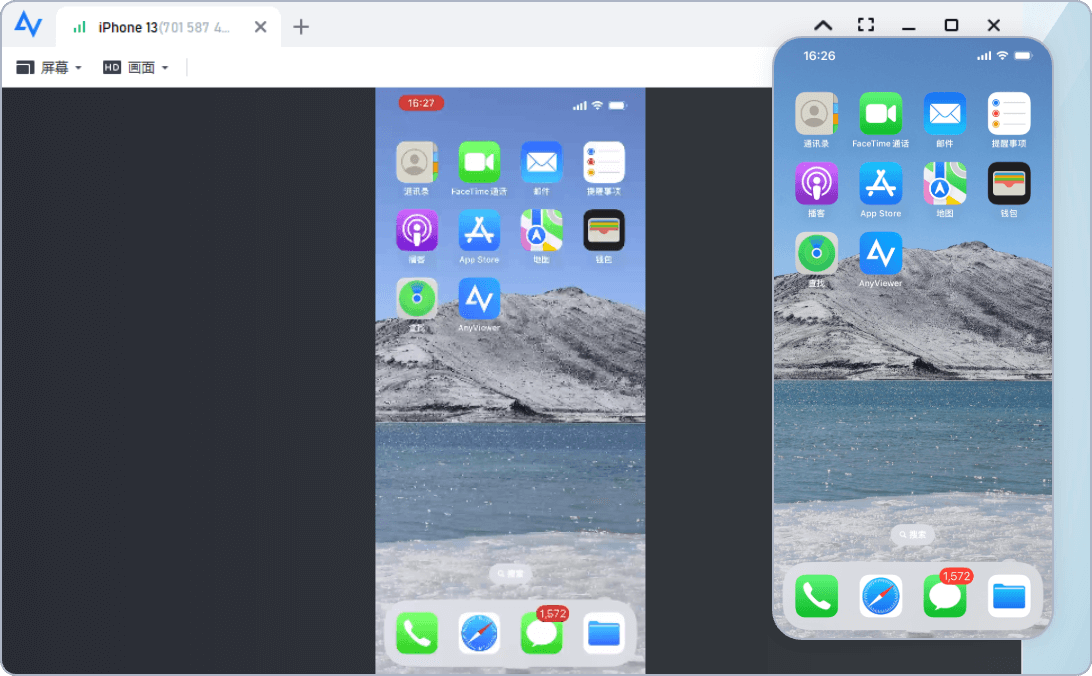Open AnyViewer app in the center mirrored screen
Image resolution: width=1092 pixels, height=676 pixels.
479,299
